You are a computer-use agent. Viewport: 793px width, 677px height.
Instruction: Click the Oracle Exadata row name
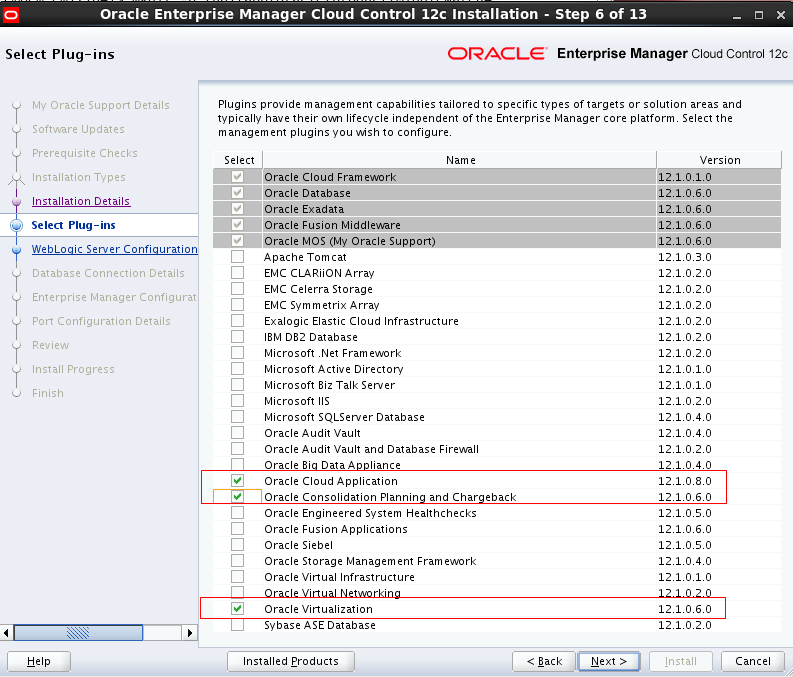pyautogui.click(x=304, y=209)
